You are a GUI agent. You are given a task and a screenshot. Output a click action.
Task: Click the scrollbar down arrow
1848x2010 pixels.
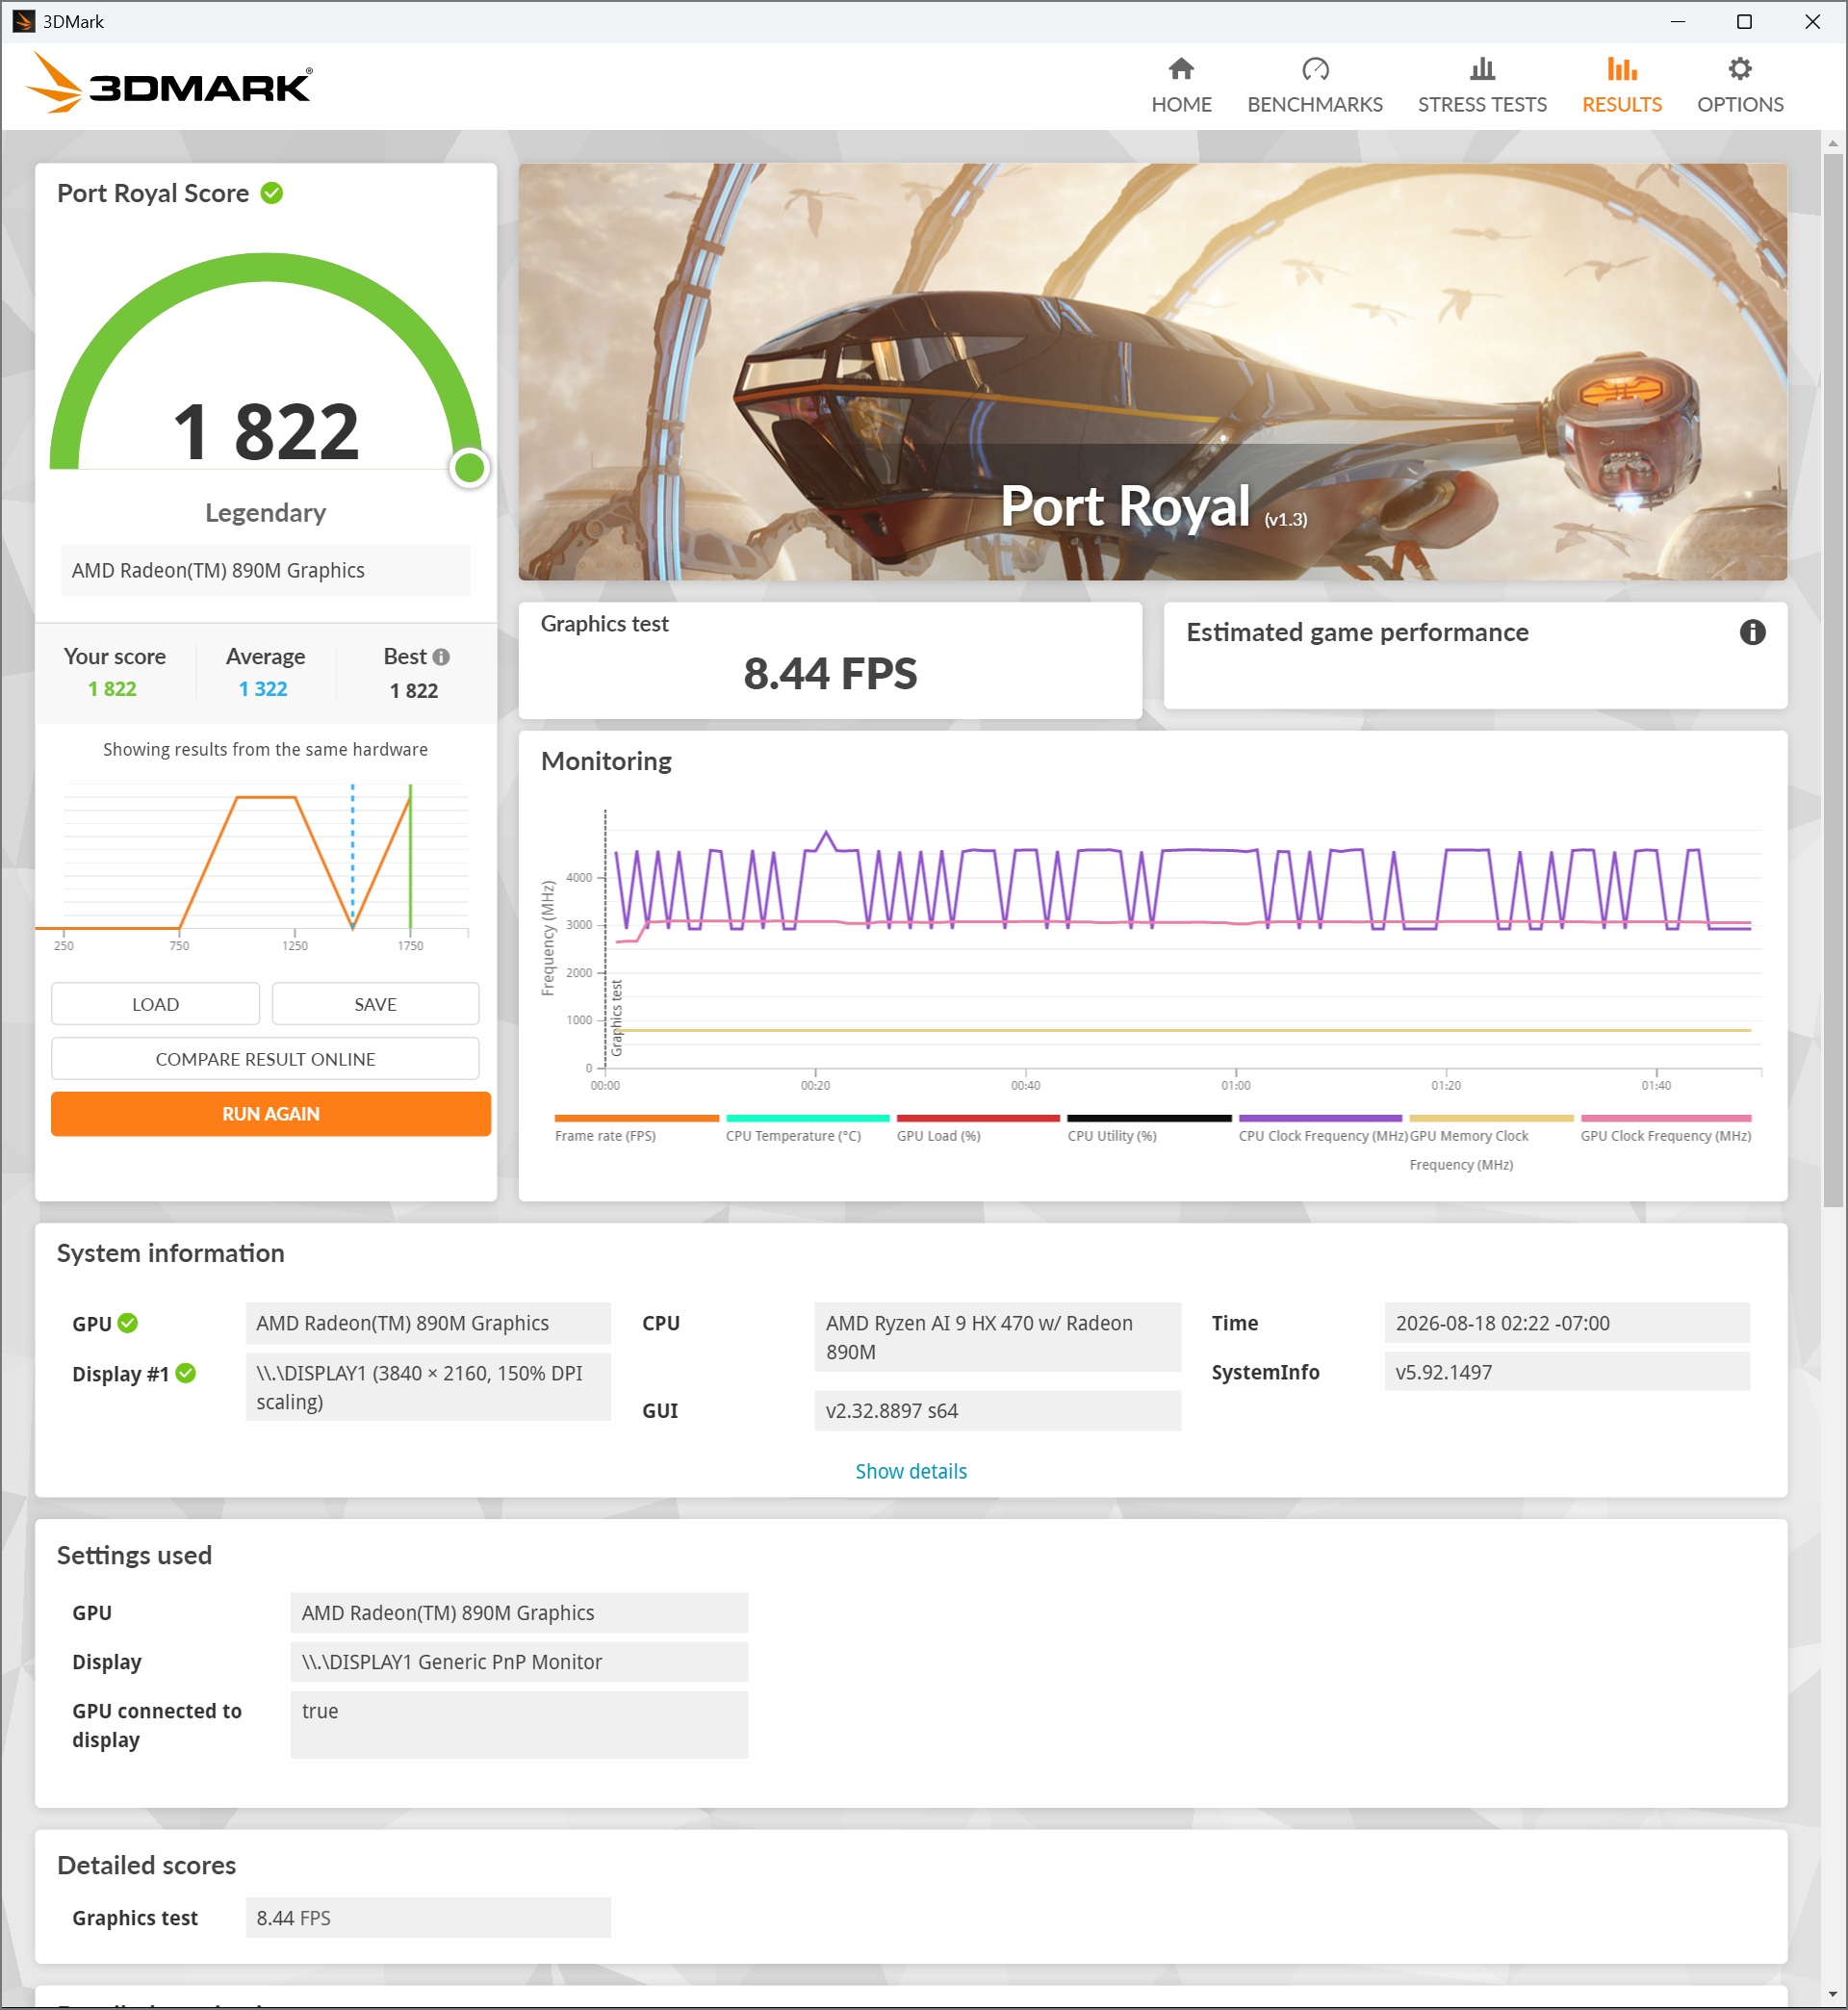coord(1832,1995)
